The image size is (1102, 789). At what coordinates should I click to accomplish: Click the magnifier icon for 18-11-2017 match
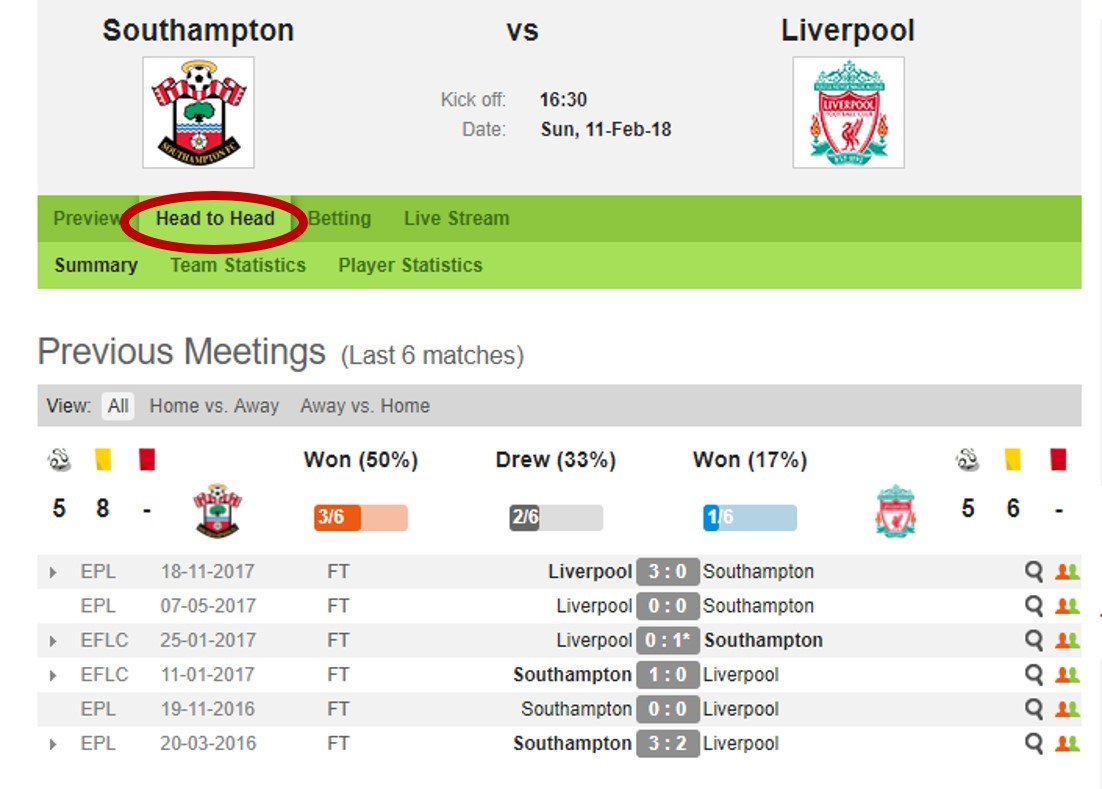pos(1033,571)
